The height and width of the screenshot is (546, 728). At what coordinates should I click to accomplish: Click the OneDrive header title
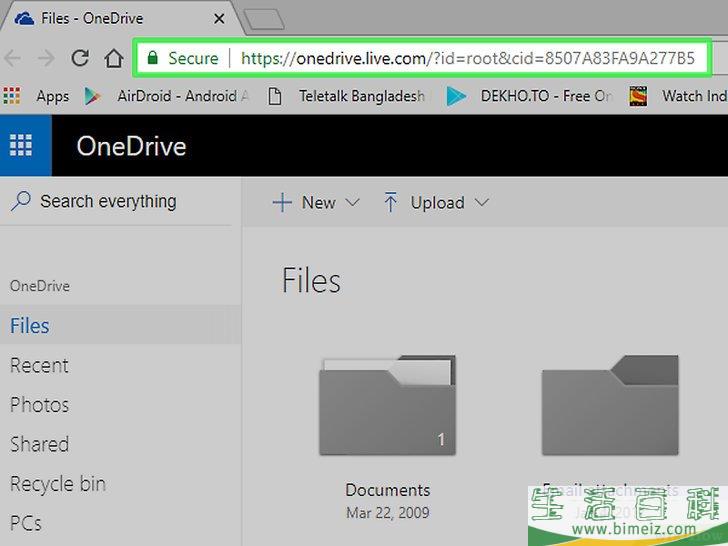click(x=131, y=146)
